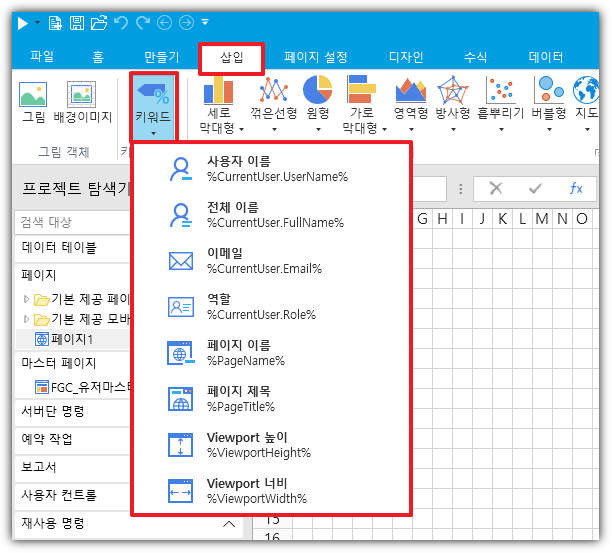Switch to the 페이지 설정 tab
The image size is (612, 553).
[315, 57]
